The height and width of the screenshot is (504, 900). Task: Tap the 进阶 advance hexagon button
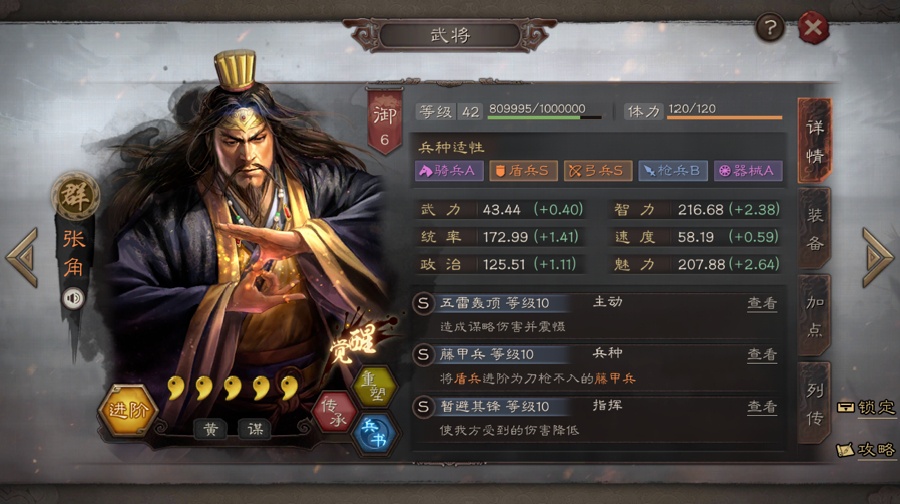click(127, 410)
